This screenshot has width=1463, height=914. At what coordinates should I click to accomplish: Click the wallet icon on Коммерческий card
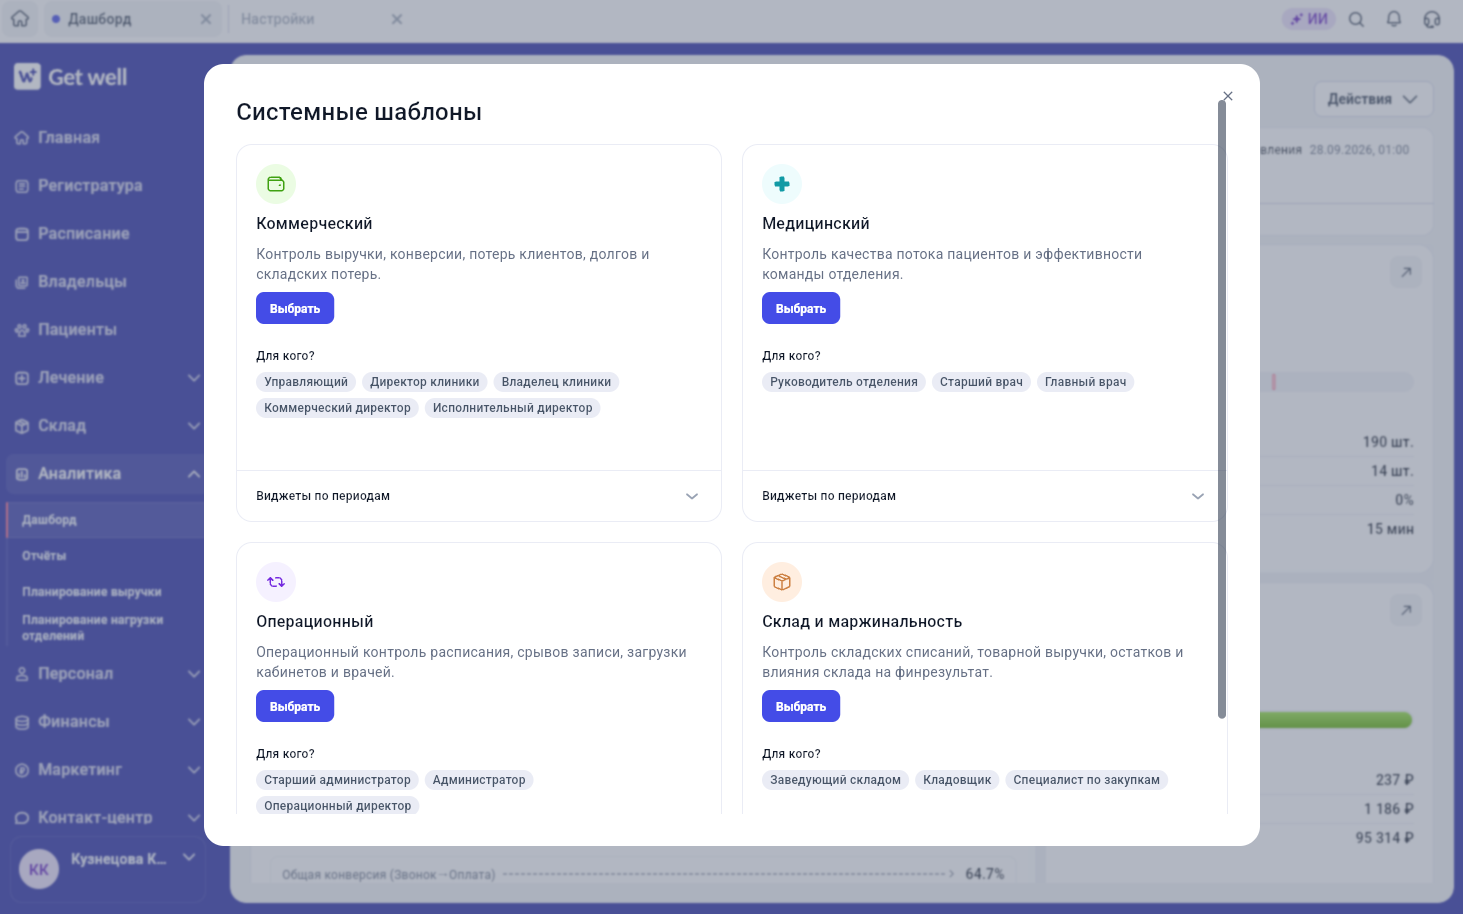click(276, 184)
